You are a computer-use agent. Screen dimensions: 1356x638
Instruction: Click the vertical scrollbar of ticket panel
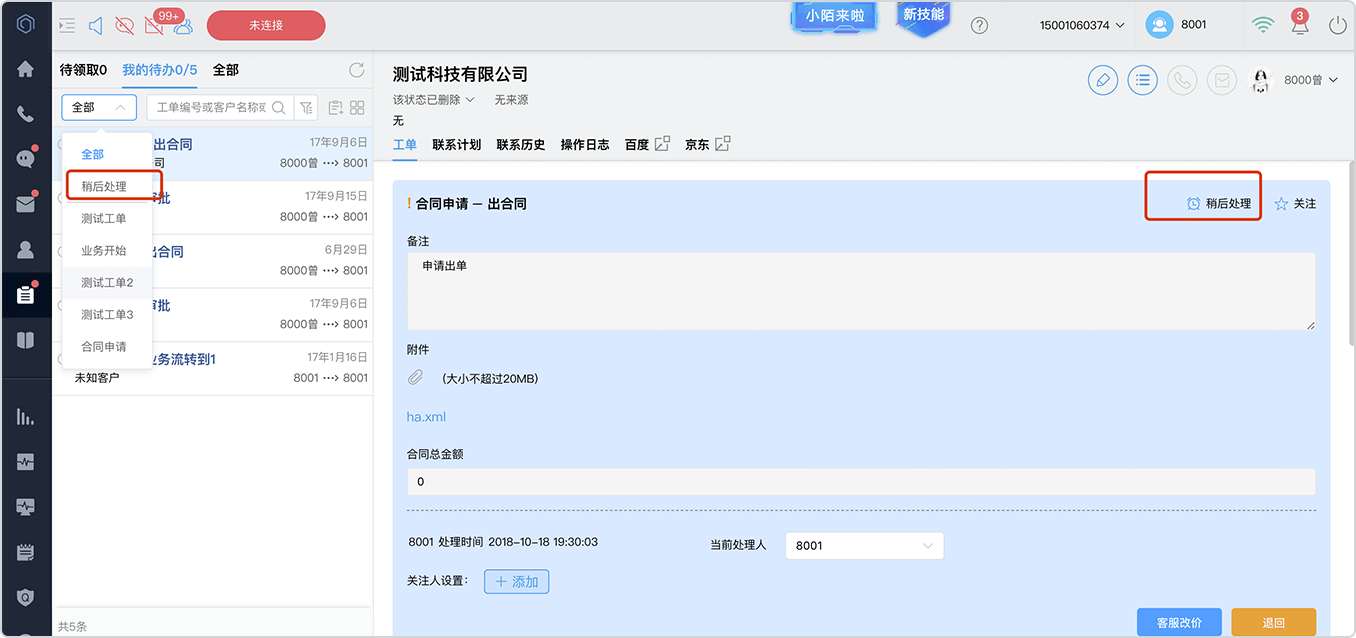(1351, 255)
